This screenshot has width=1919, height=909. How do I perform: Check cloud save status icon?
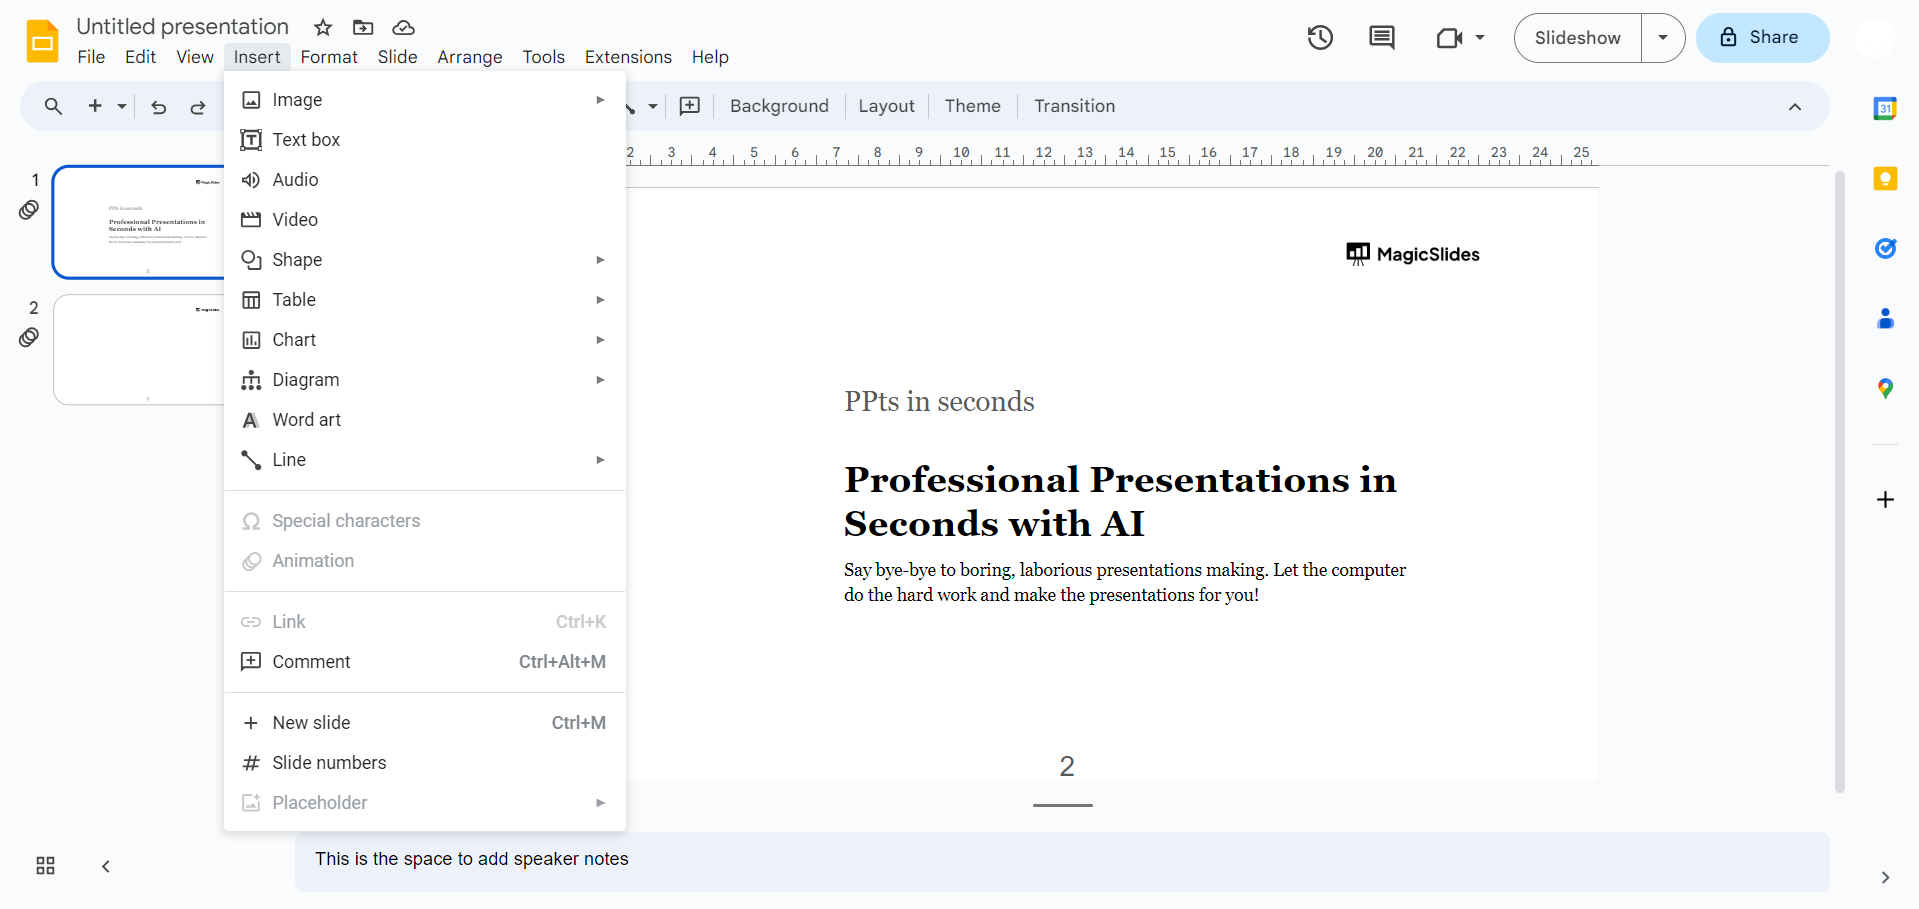point(403,27)
